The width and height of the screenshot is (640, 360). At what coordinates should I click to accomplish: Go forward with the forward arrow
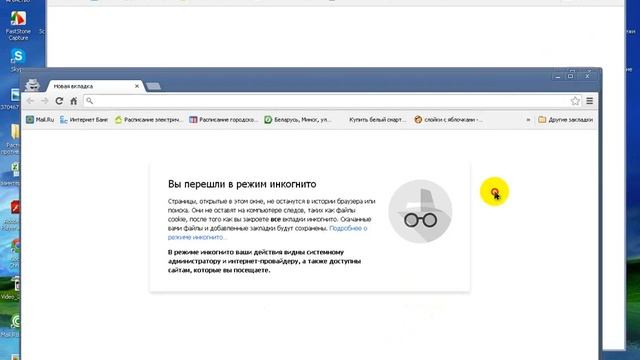coord(44,101)
